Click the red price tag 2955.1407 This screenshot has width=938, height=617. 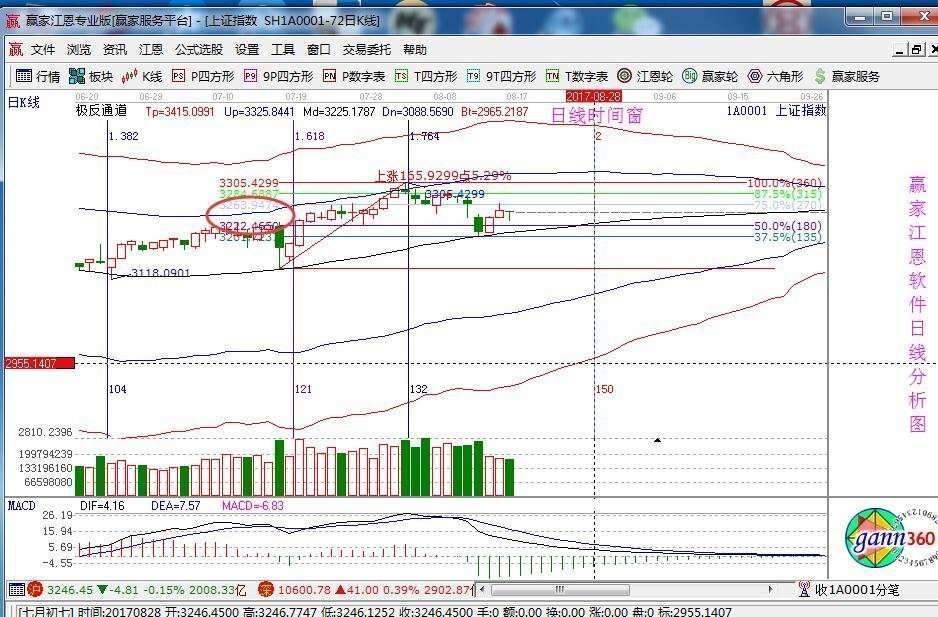tap(40, 363)
